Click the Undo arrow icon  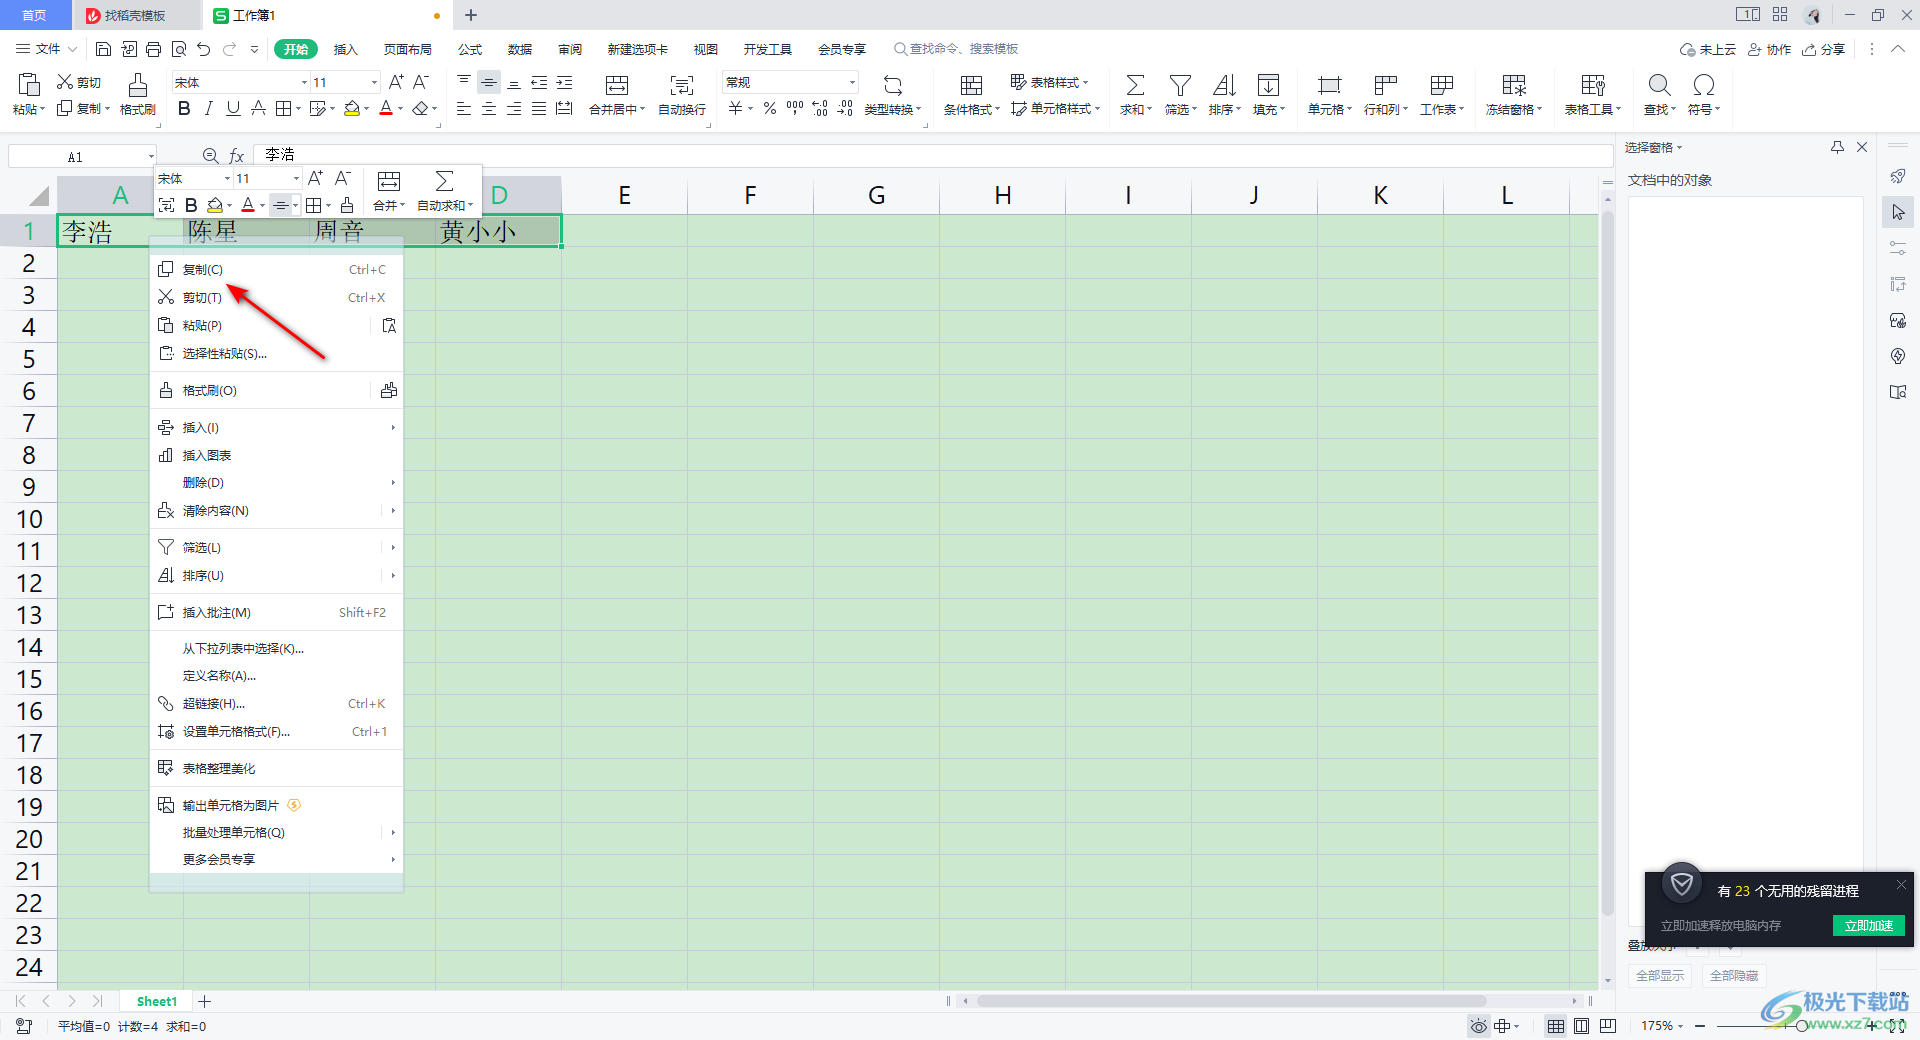coord(204,49)
